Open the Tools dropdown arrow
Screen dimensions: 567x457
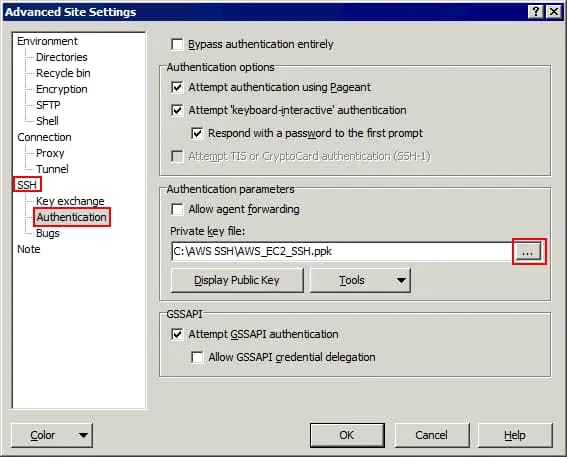click(x=401, y=280)
